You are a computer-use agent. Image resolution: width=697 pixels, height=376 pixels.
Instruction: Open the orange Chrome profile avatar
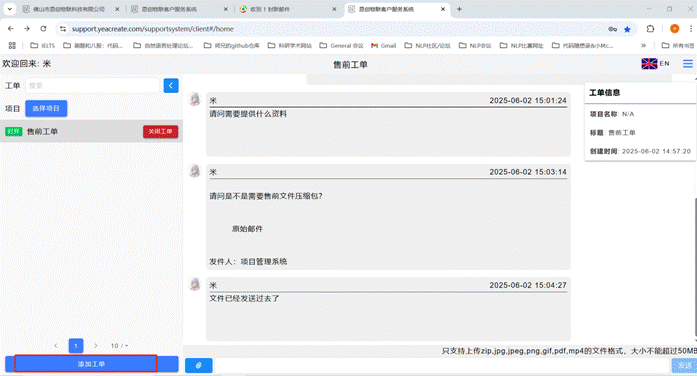point(674,28)
